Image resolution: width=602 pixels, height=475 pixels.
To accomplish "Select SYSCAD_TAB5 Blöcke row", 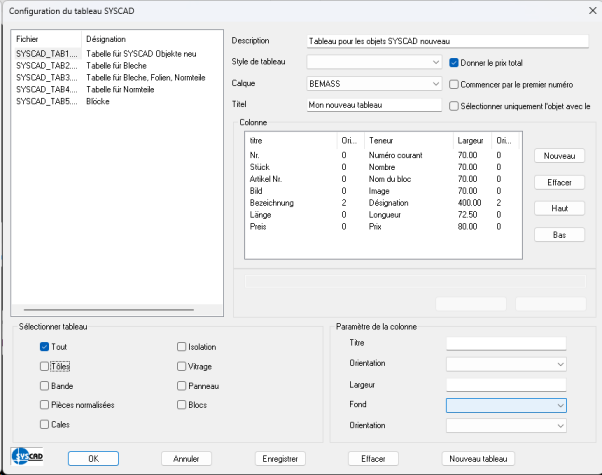I will pos(117,101).
